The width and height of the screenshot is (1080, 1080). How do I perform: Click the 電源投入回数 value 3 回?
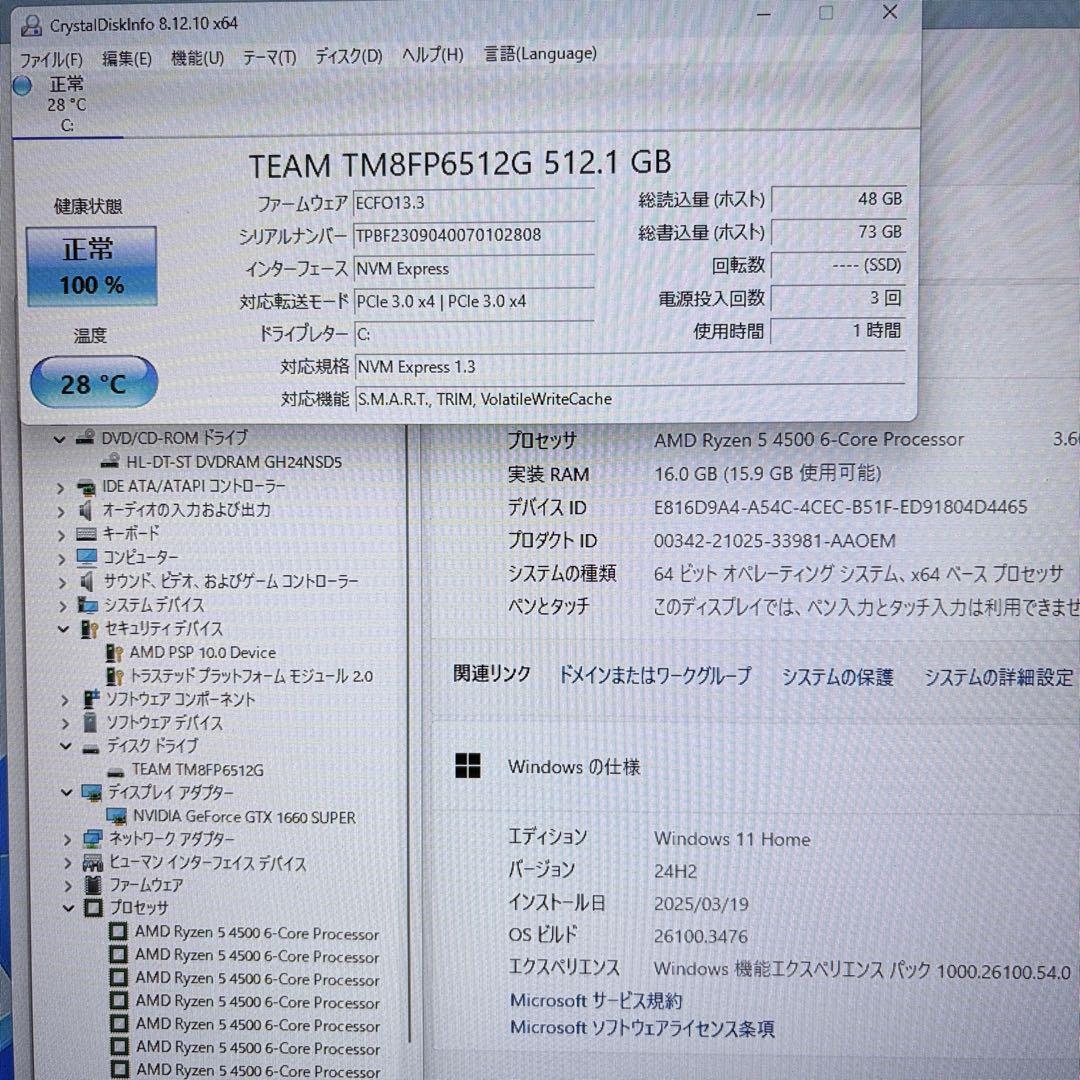(838, 298)
